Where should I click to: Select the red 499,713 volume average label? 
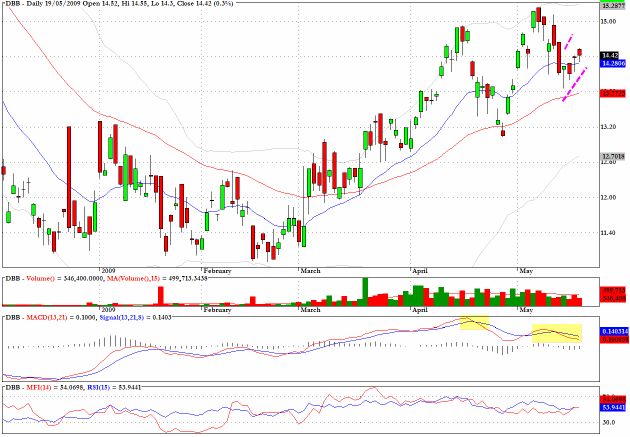[613, 290]
